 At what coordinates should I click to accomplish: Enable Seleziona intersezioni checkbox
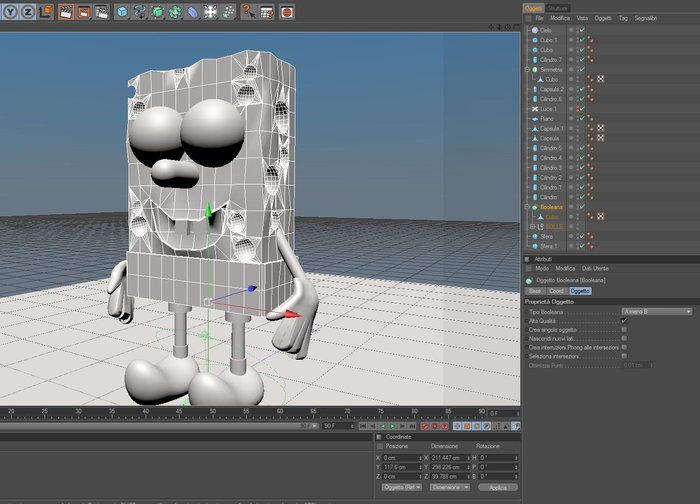(624, 356)
